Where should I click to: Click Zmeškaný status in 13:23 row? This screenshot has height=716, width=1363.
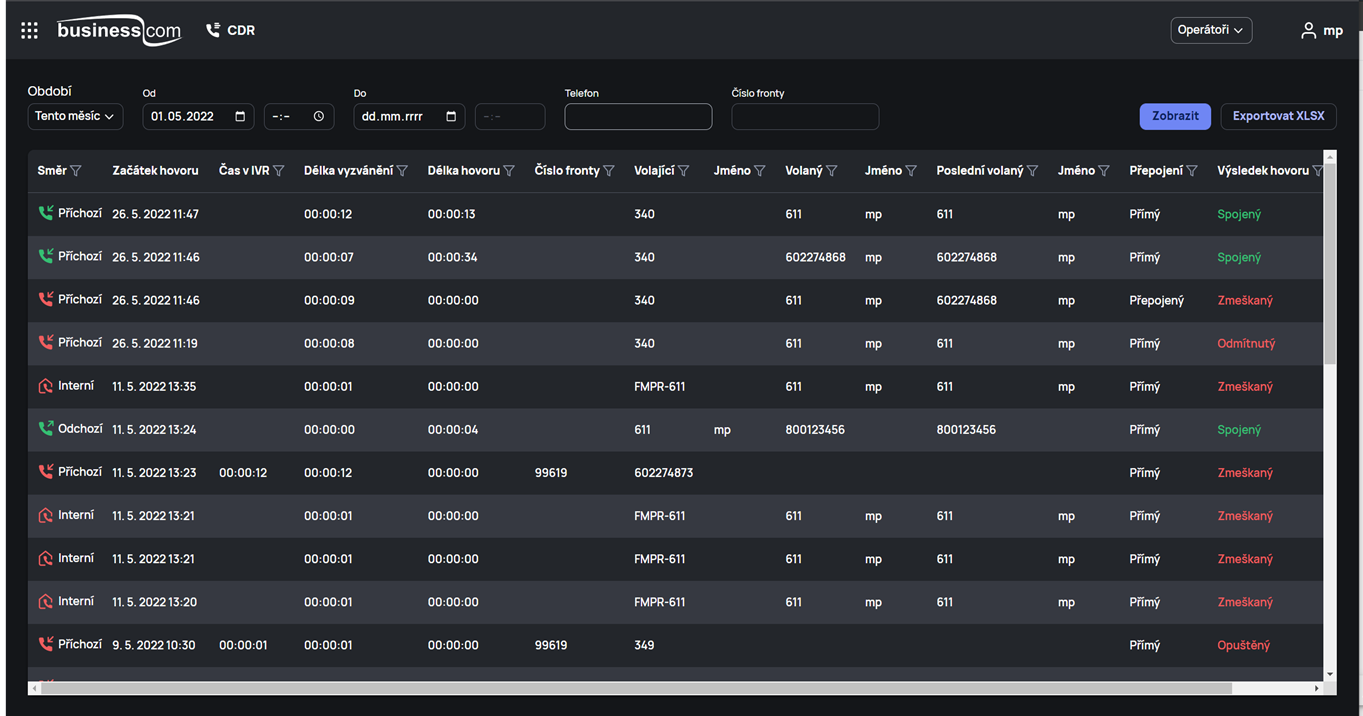1245,472
